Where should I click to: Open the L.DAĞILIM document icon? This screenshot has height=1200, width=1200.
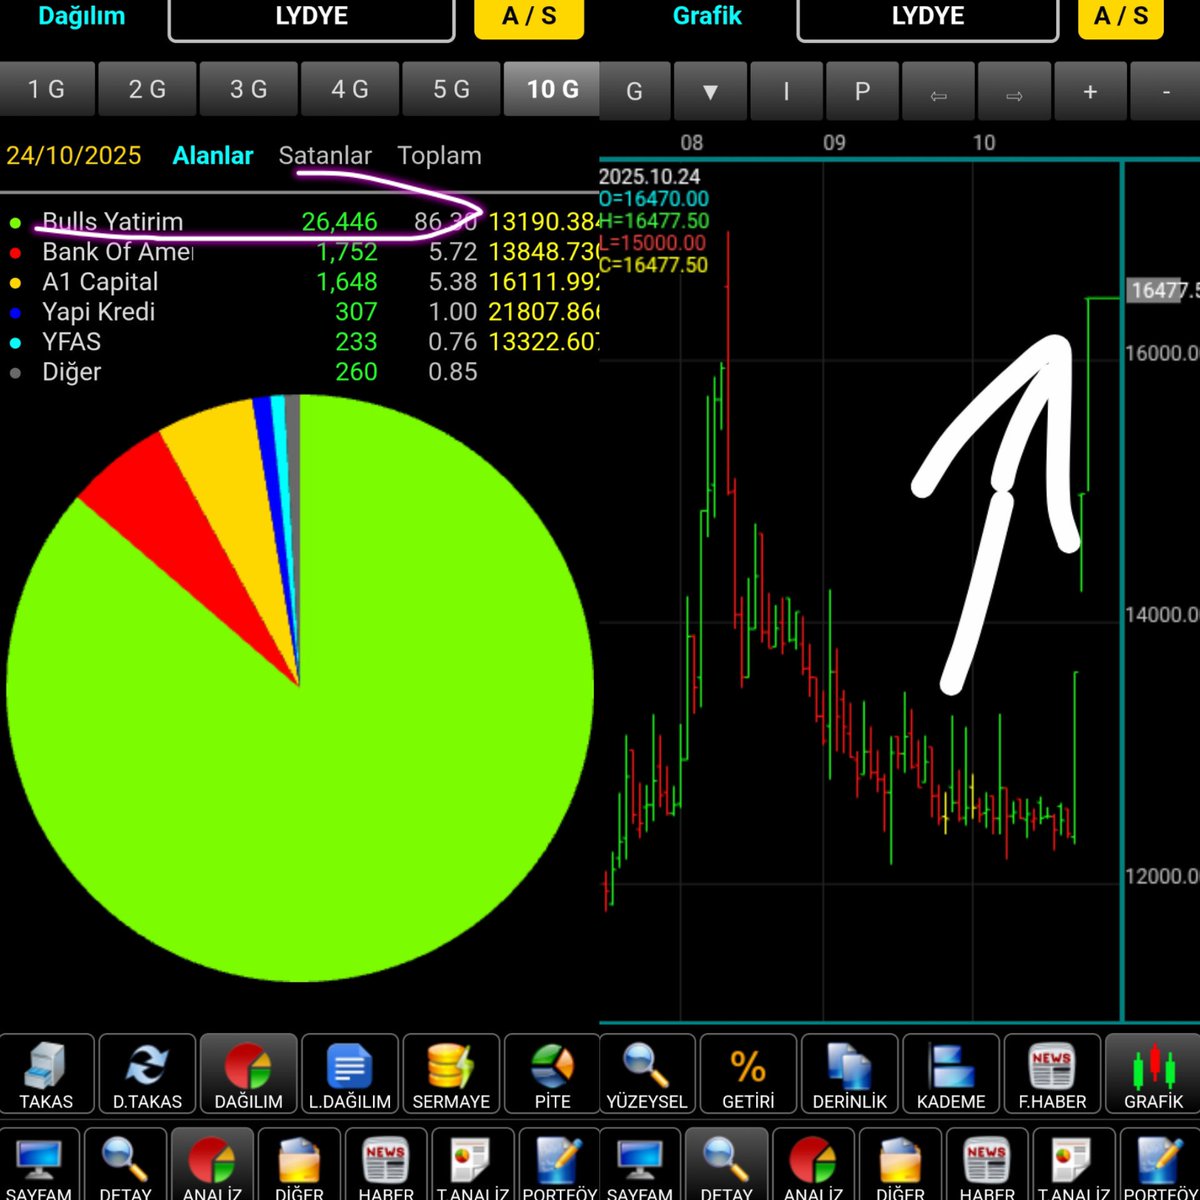350,1075
